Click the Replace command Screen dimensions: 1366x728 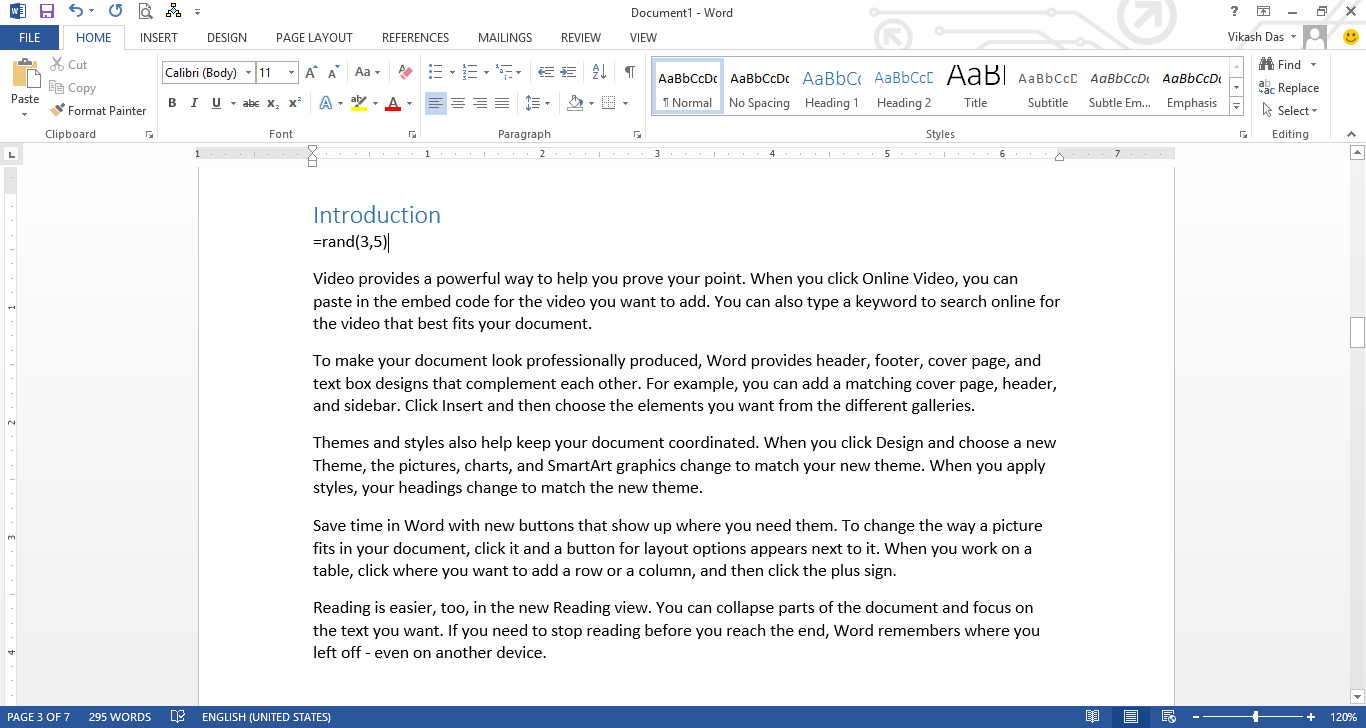pos(1289,87)
